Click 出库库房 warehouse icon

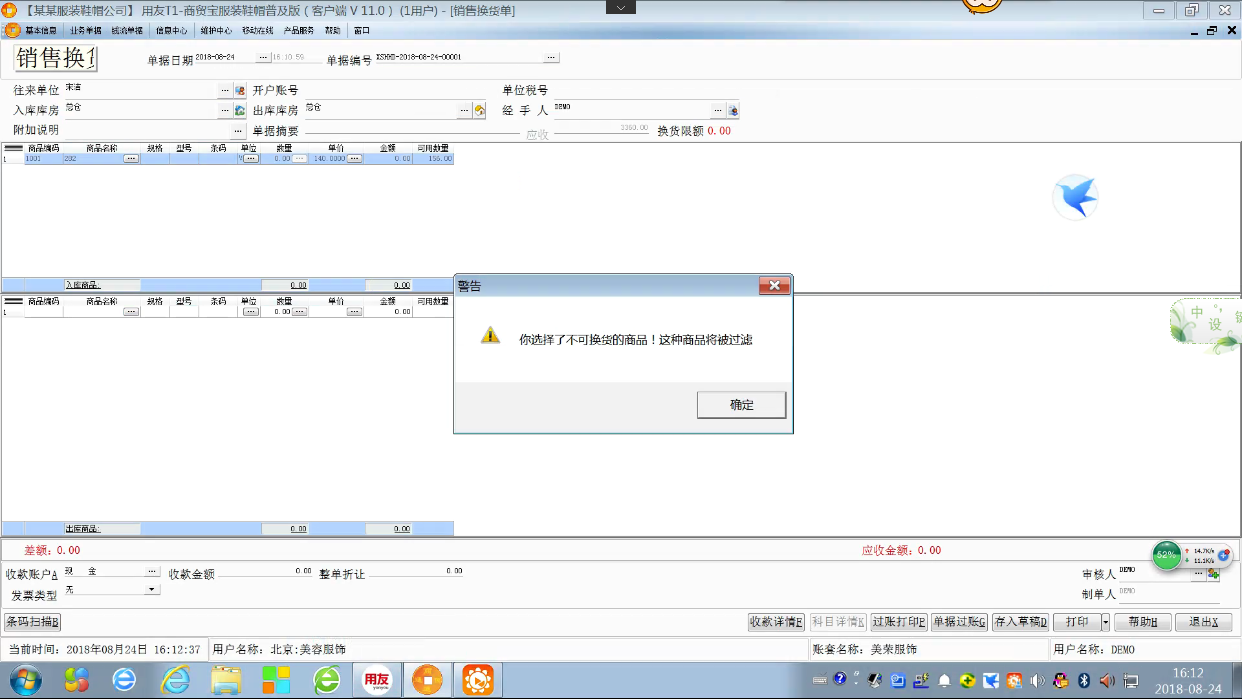(480, 110)
